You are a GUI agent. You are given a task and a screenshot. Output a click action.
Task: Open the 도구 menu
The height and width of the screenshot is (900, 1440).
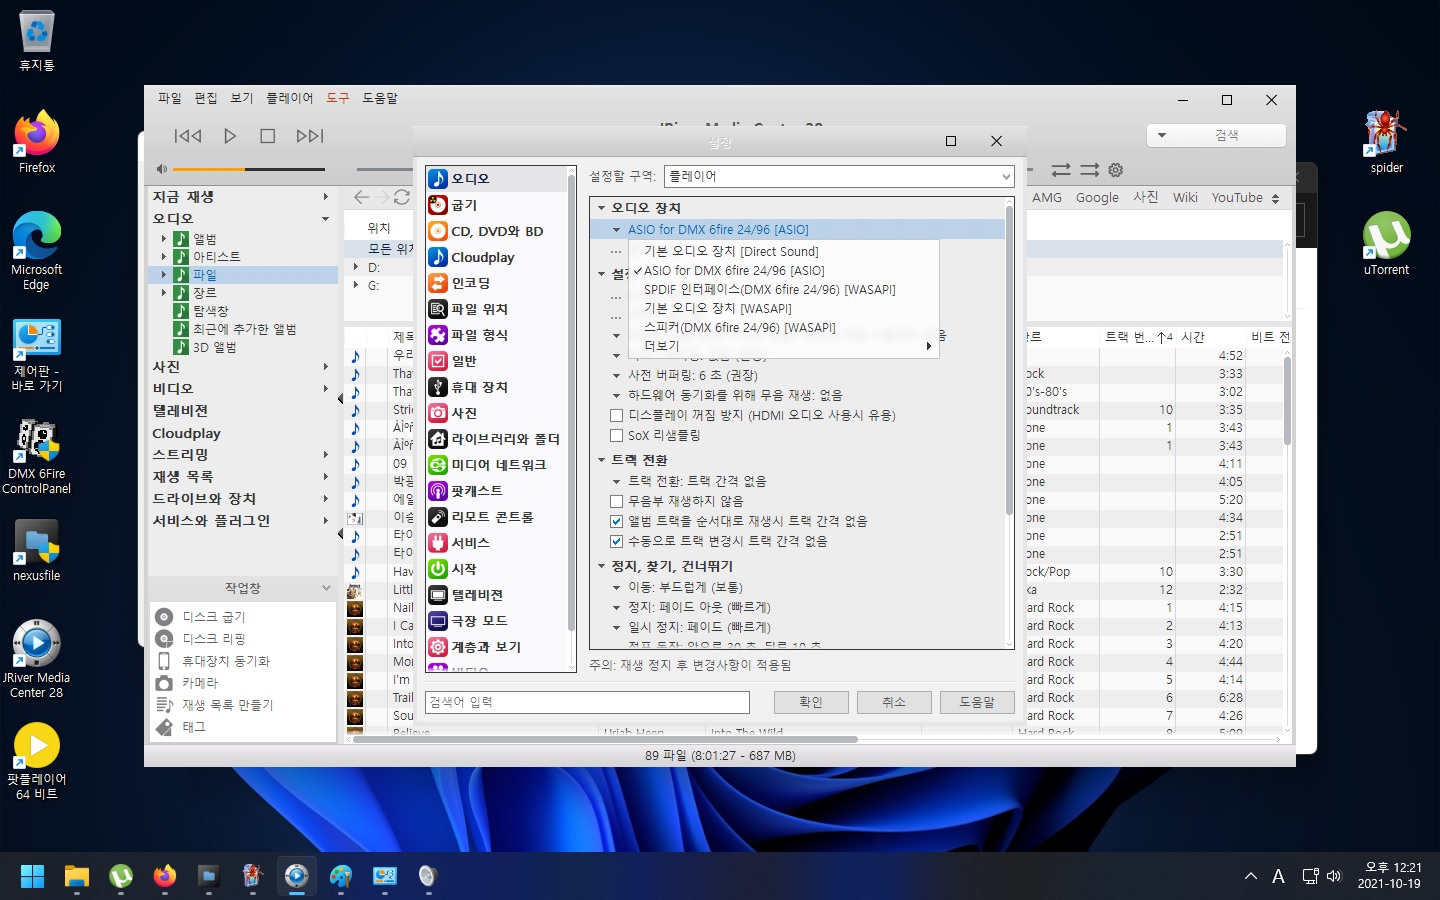coord(338,98)
